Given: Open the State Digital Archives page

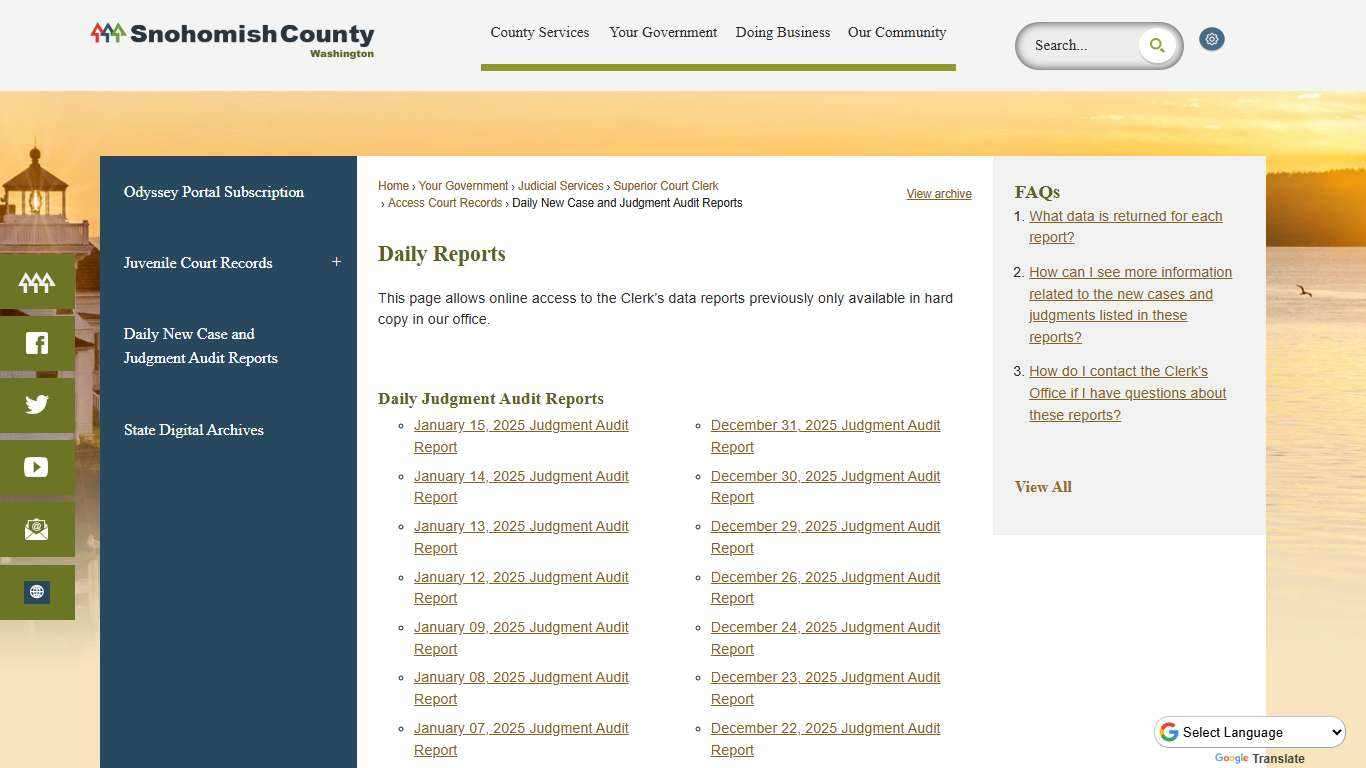Looking at the screenshot, I should coord(193,429).
